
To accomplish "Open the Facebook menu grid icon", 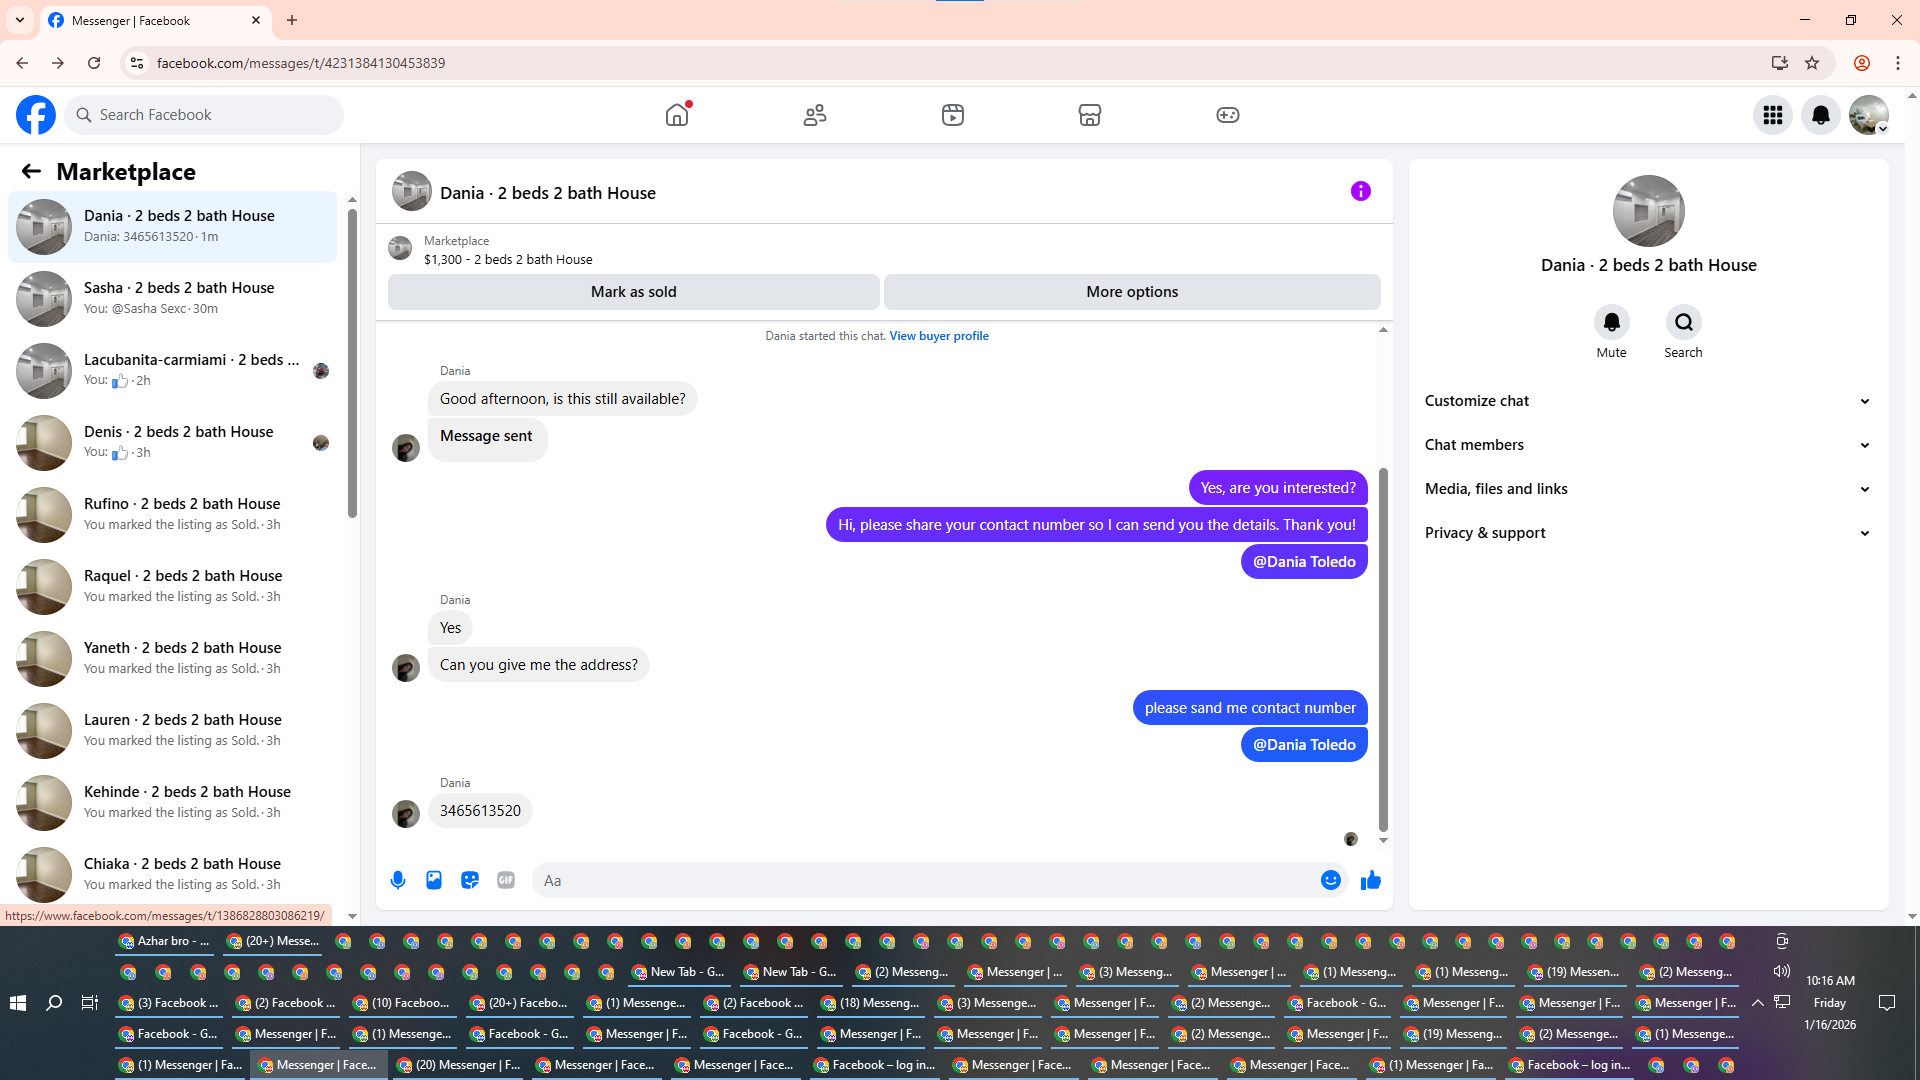I will click(1772, 115).
